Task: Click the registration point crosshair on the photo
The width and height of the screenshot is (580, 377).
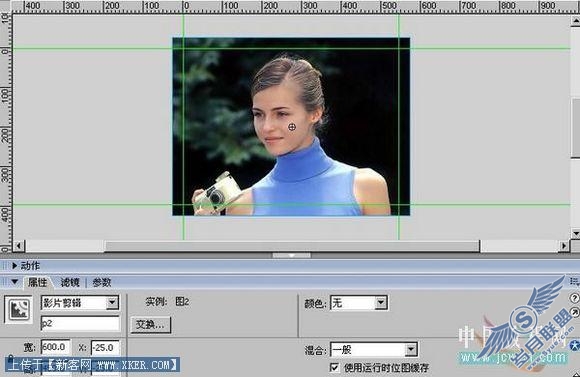Action: click(292, 127)
